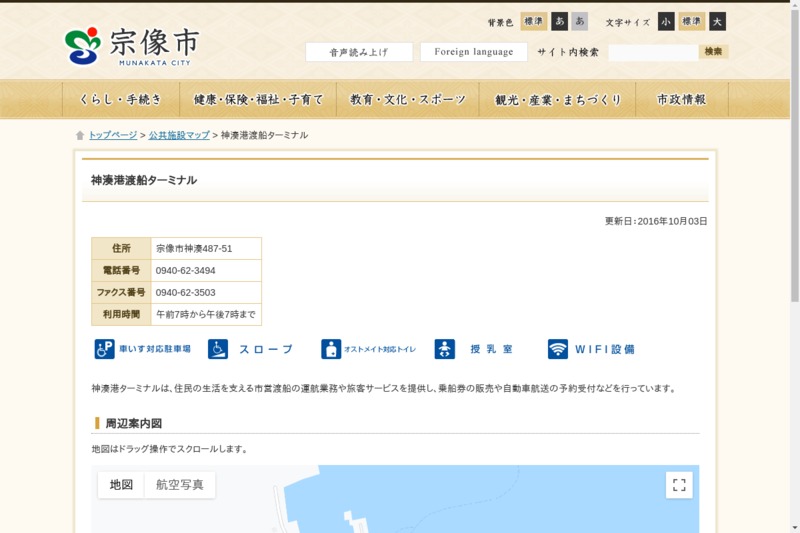Image resolution: width=800 pixels, height=533 pixels.
Task: Select the 標準 background color option
Action: 534,22
